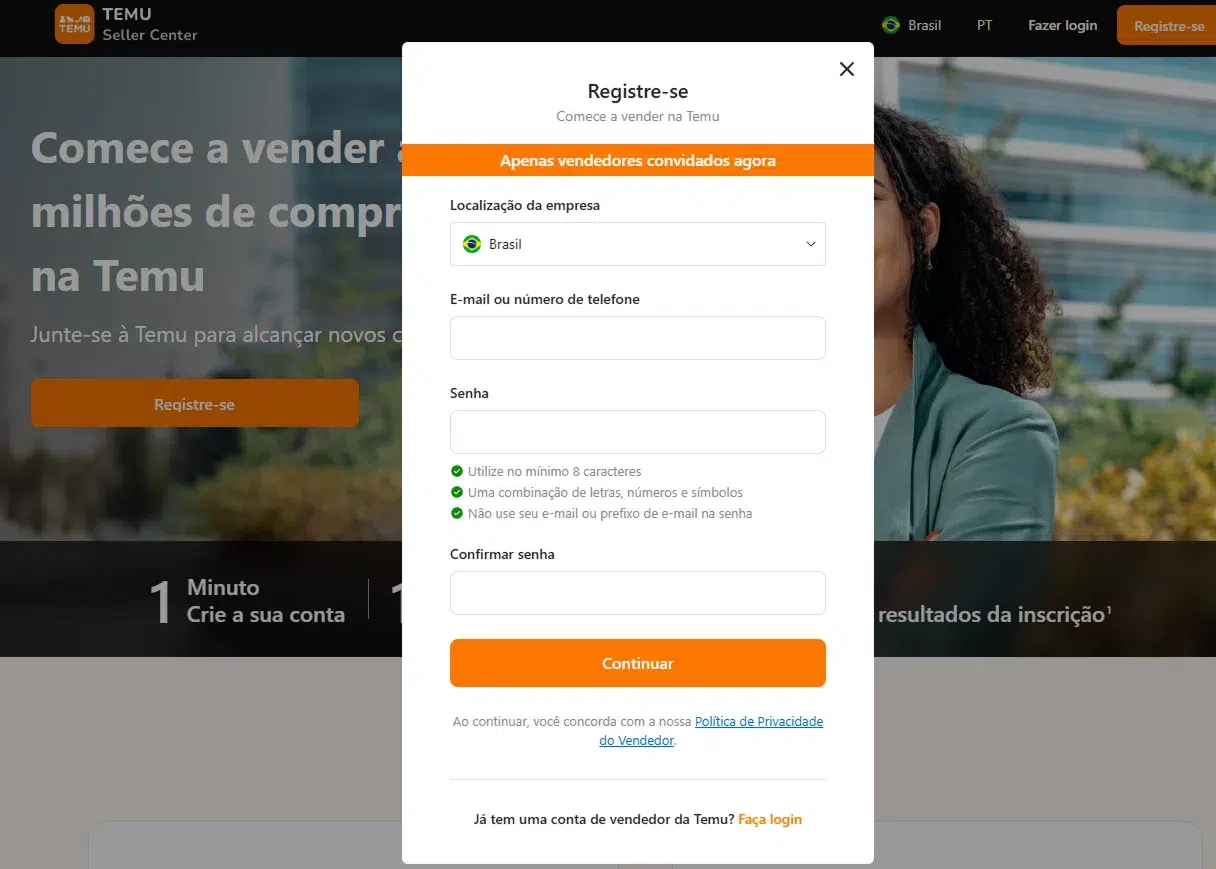The height and width of the screenshot is (869, 1216).
Task: Click the green check beside letters, numbers, symbols rule
Action: tap(457, 492)
